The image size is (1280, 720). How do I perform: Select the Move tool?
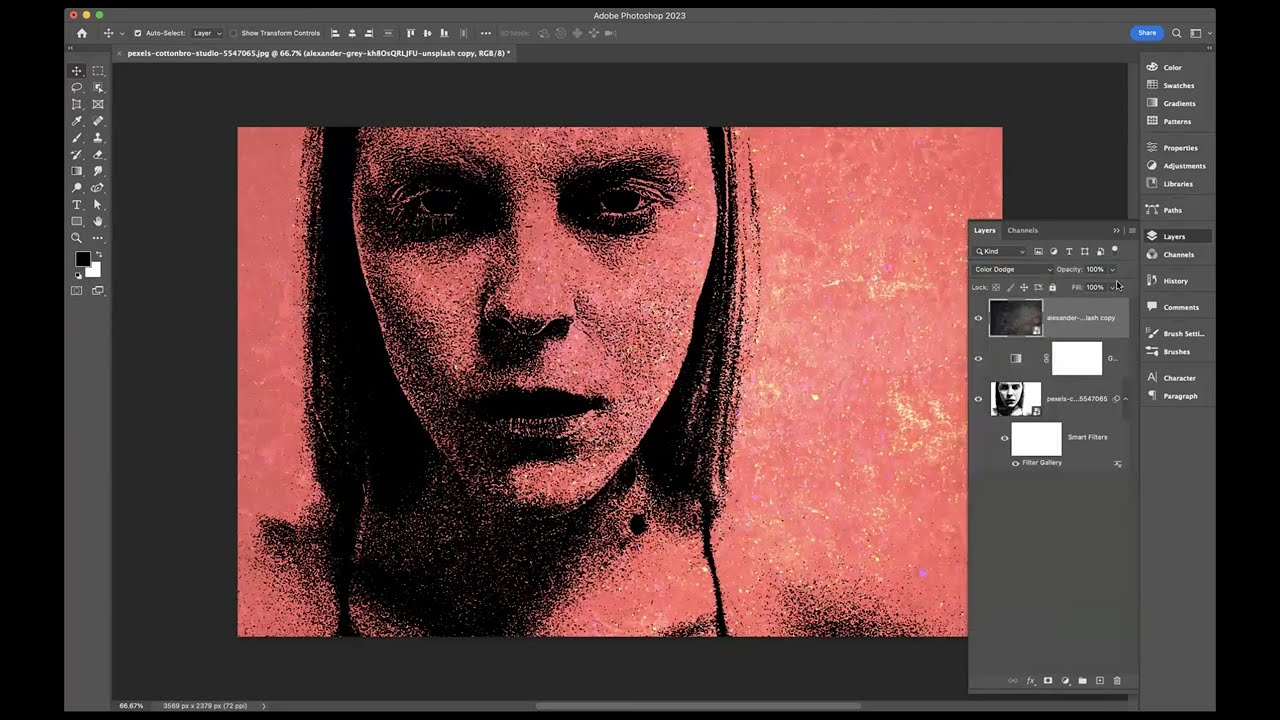(76, 71)
